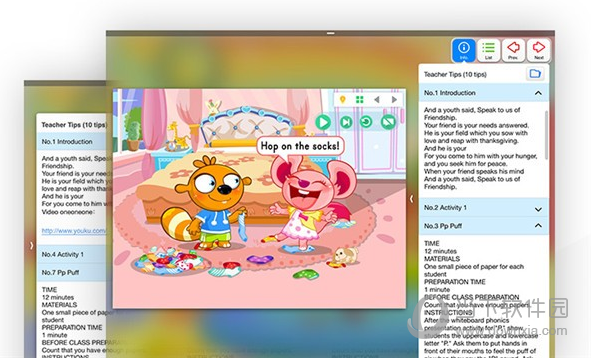Viewport: 592px width, 360px height.
Task: Toggle the green subtitle-off icon
Action: [x=388, y=122]
